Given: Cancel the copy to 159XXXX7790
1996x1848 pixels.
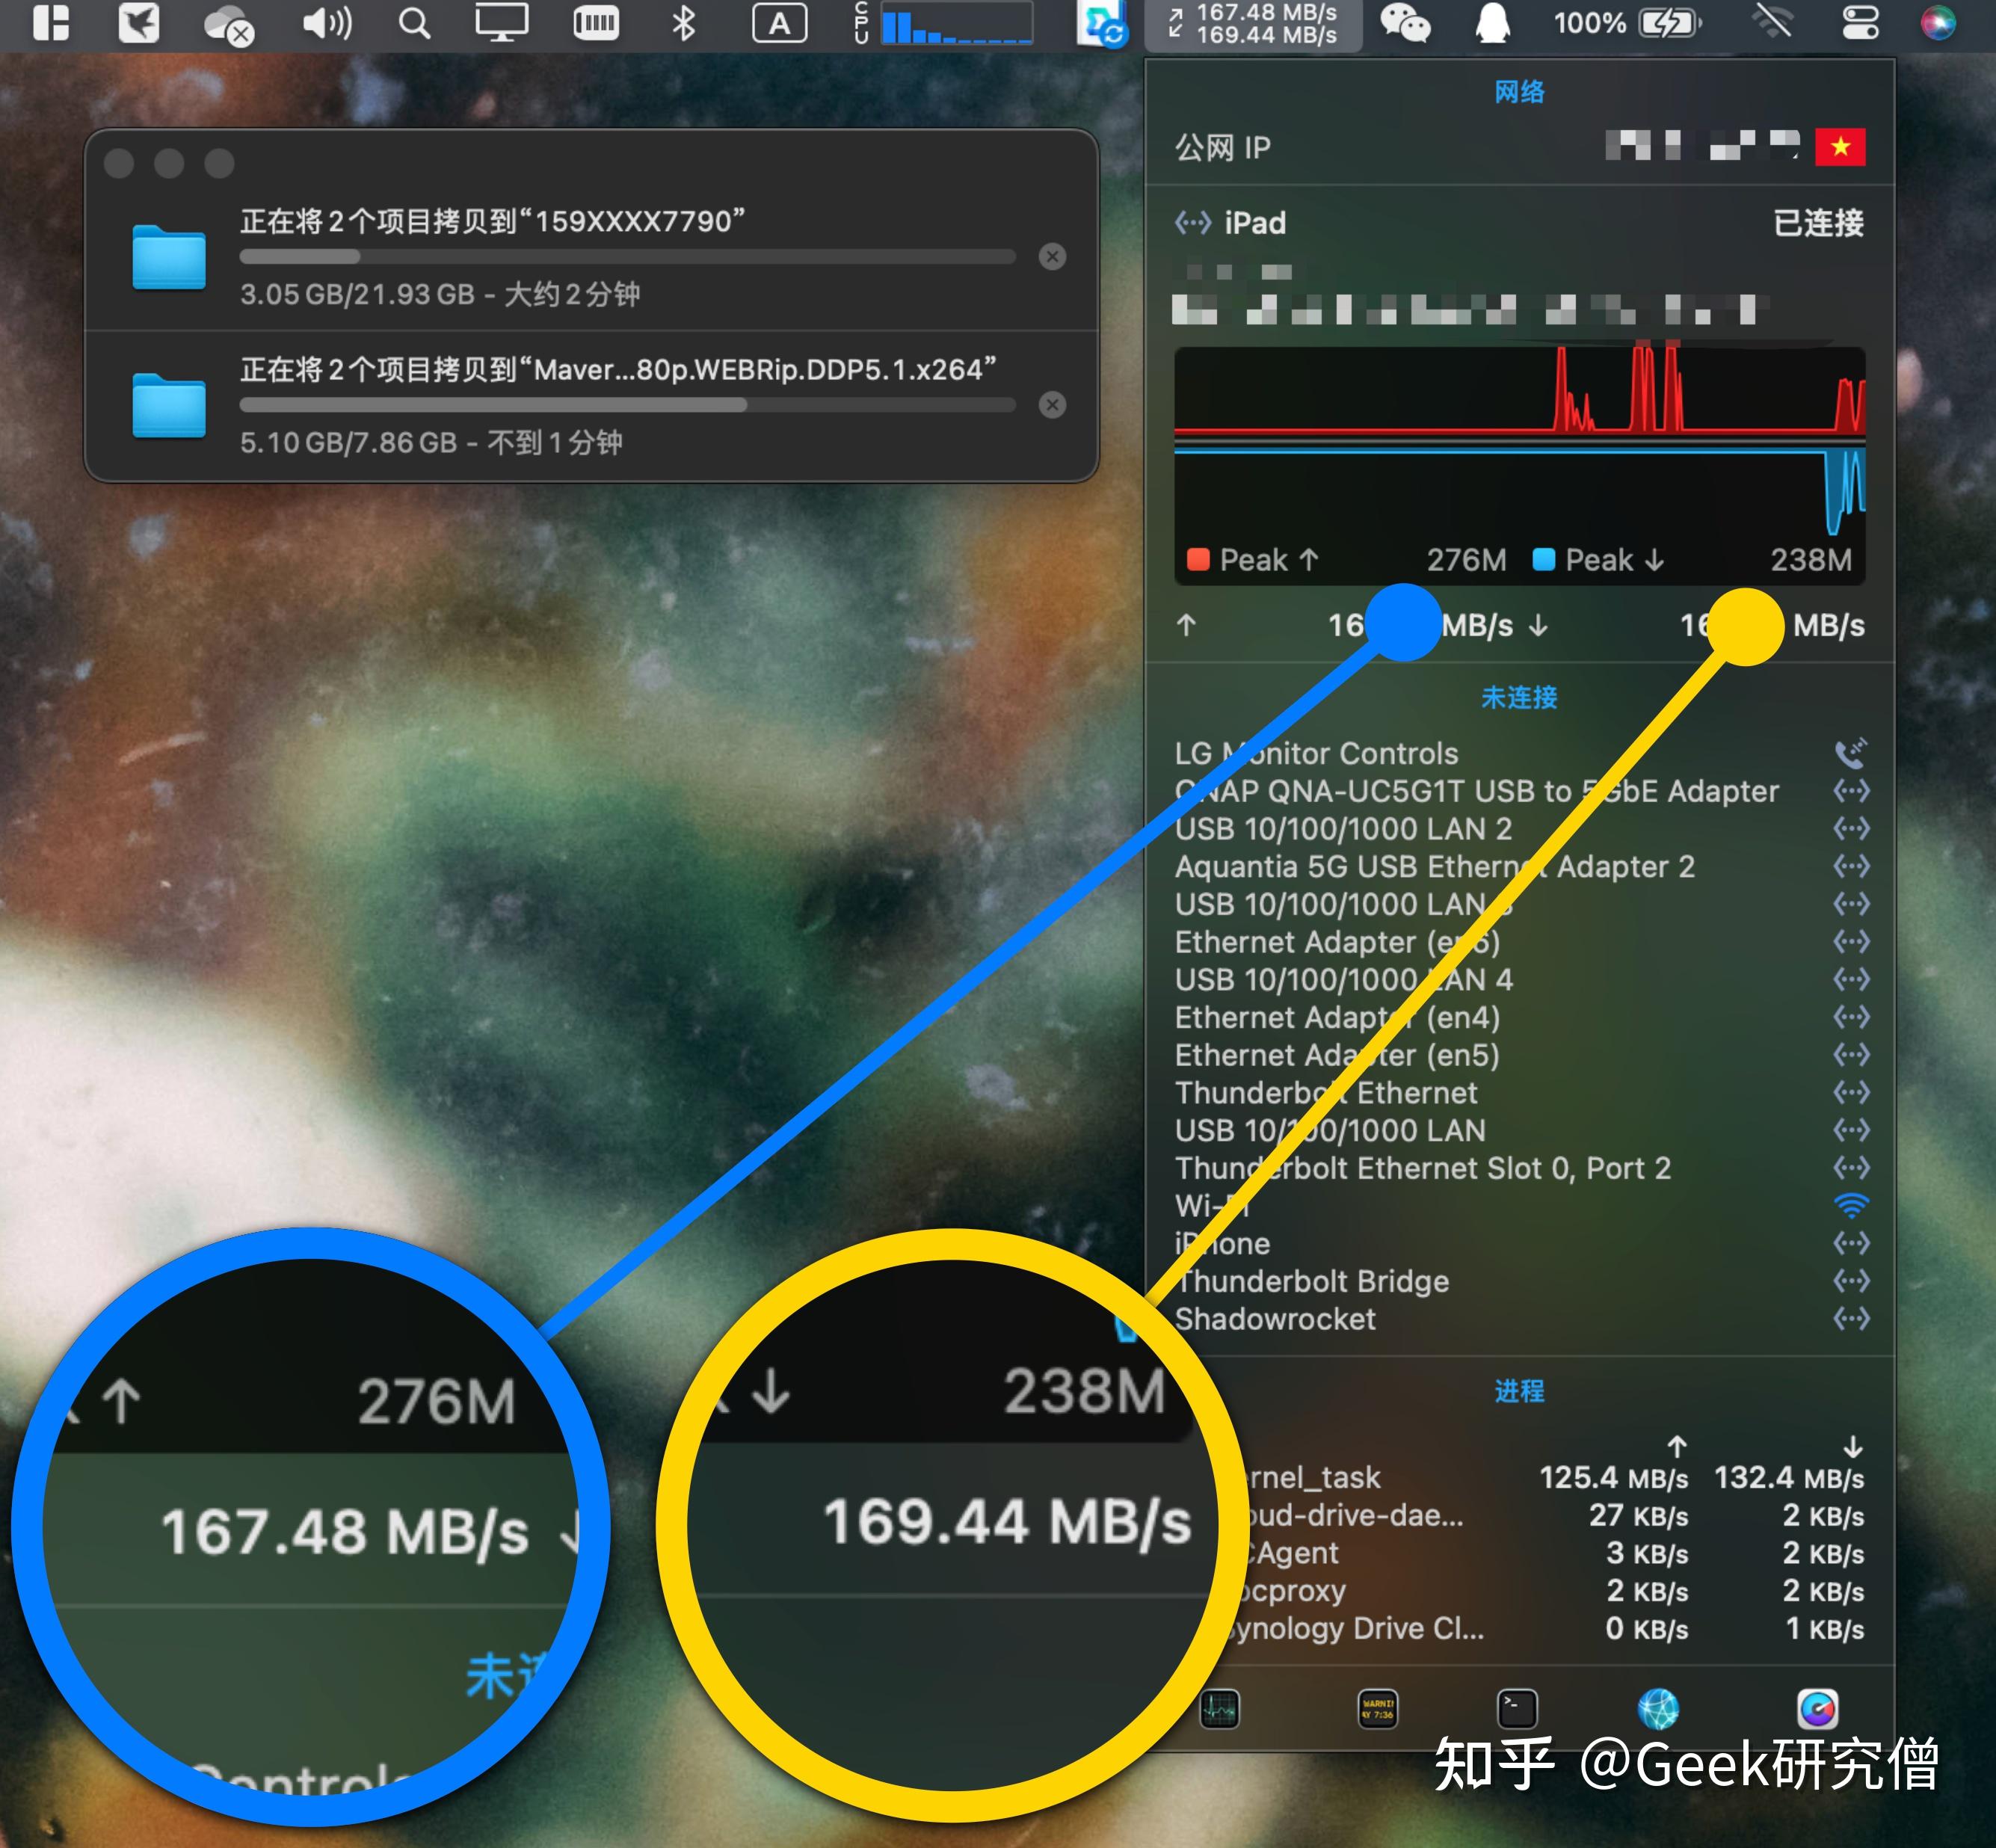Looking at the screenshot, I should pyautogui.click(x=1052, y=257).
